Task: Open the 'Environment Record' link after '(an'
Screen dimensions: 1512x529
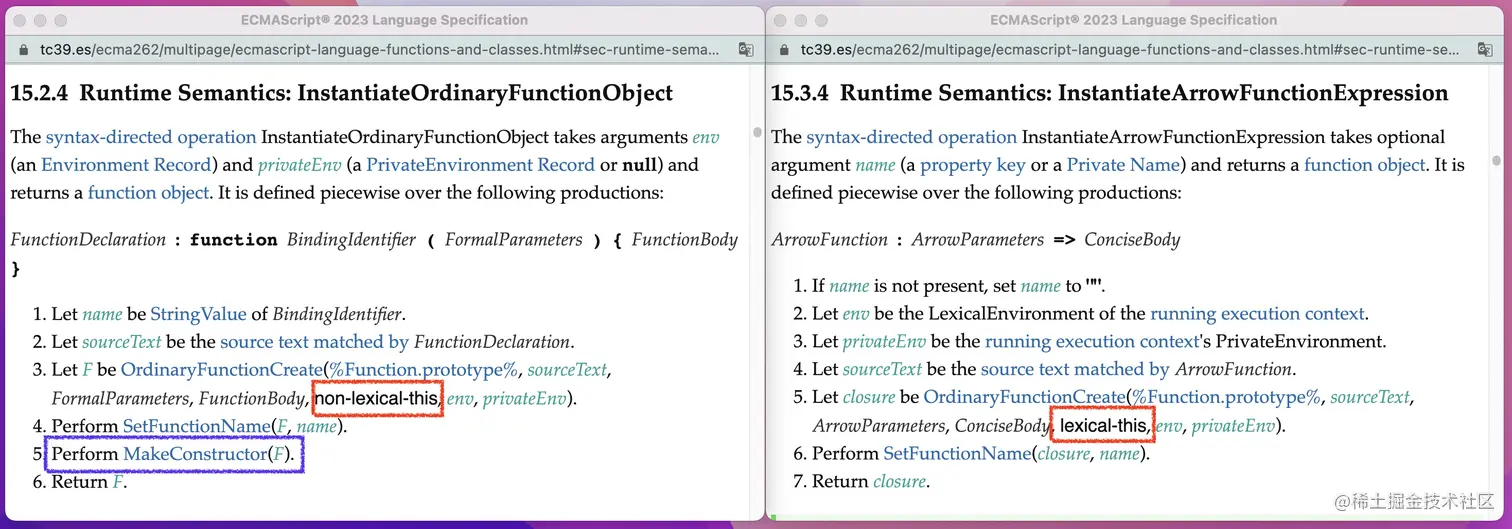Action: (x=126, y=165)
